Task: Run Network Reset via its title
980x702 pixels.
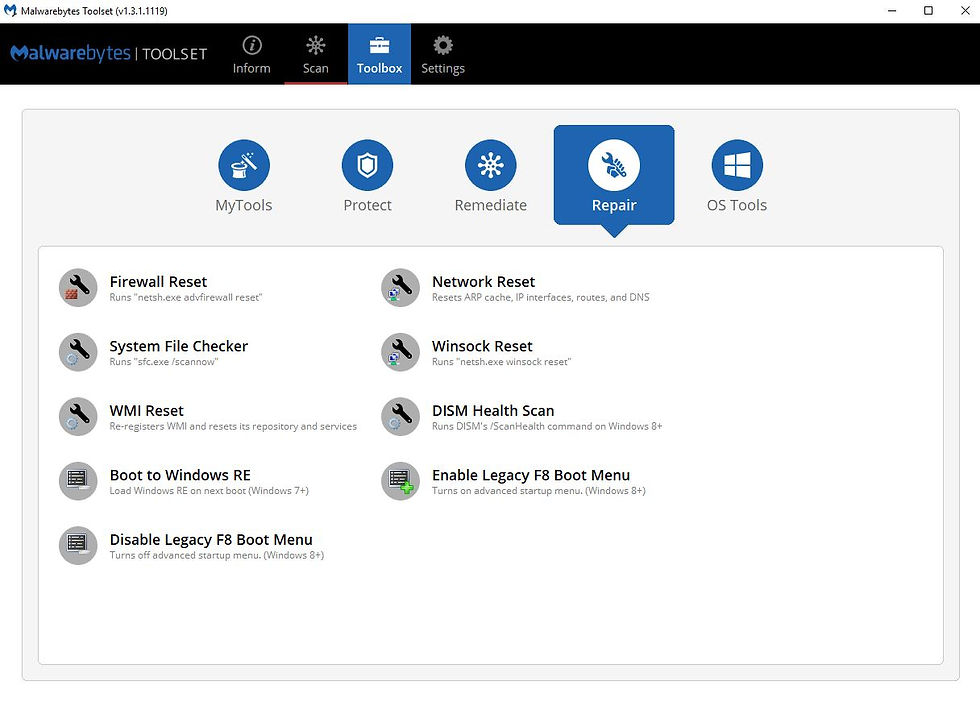Action: 484,282
